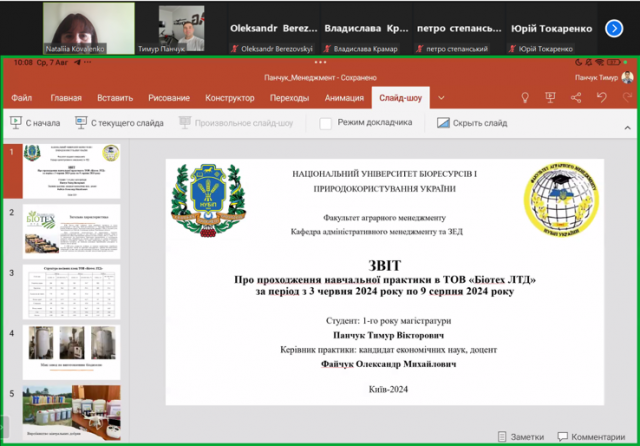Image resolution: width=640 pixels, height=446 pixels.
Task: Switch to the Главная ribbon tab
Action: 66,98
